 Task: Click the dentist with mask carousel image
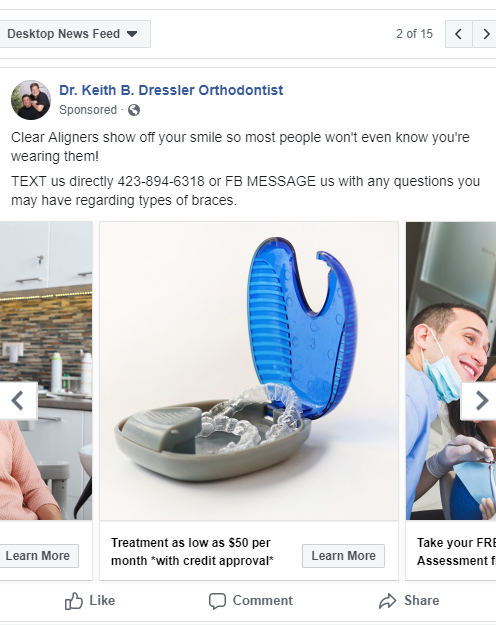[x=451, y=371]
